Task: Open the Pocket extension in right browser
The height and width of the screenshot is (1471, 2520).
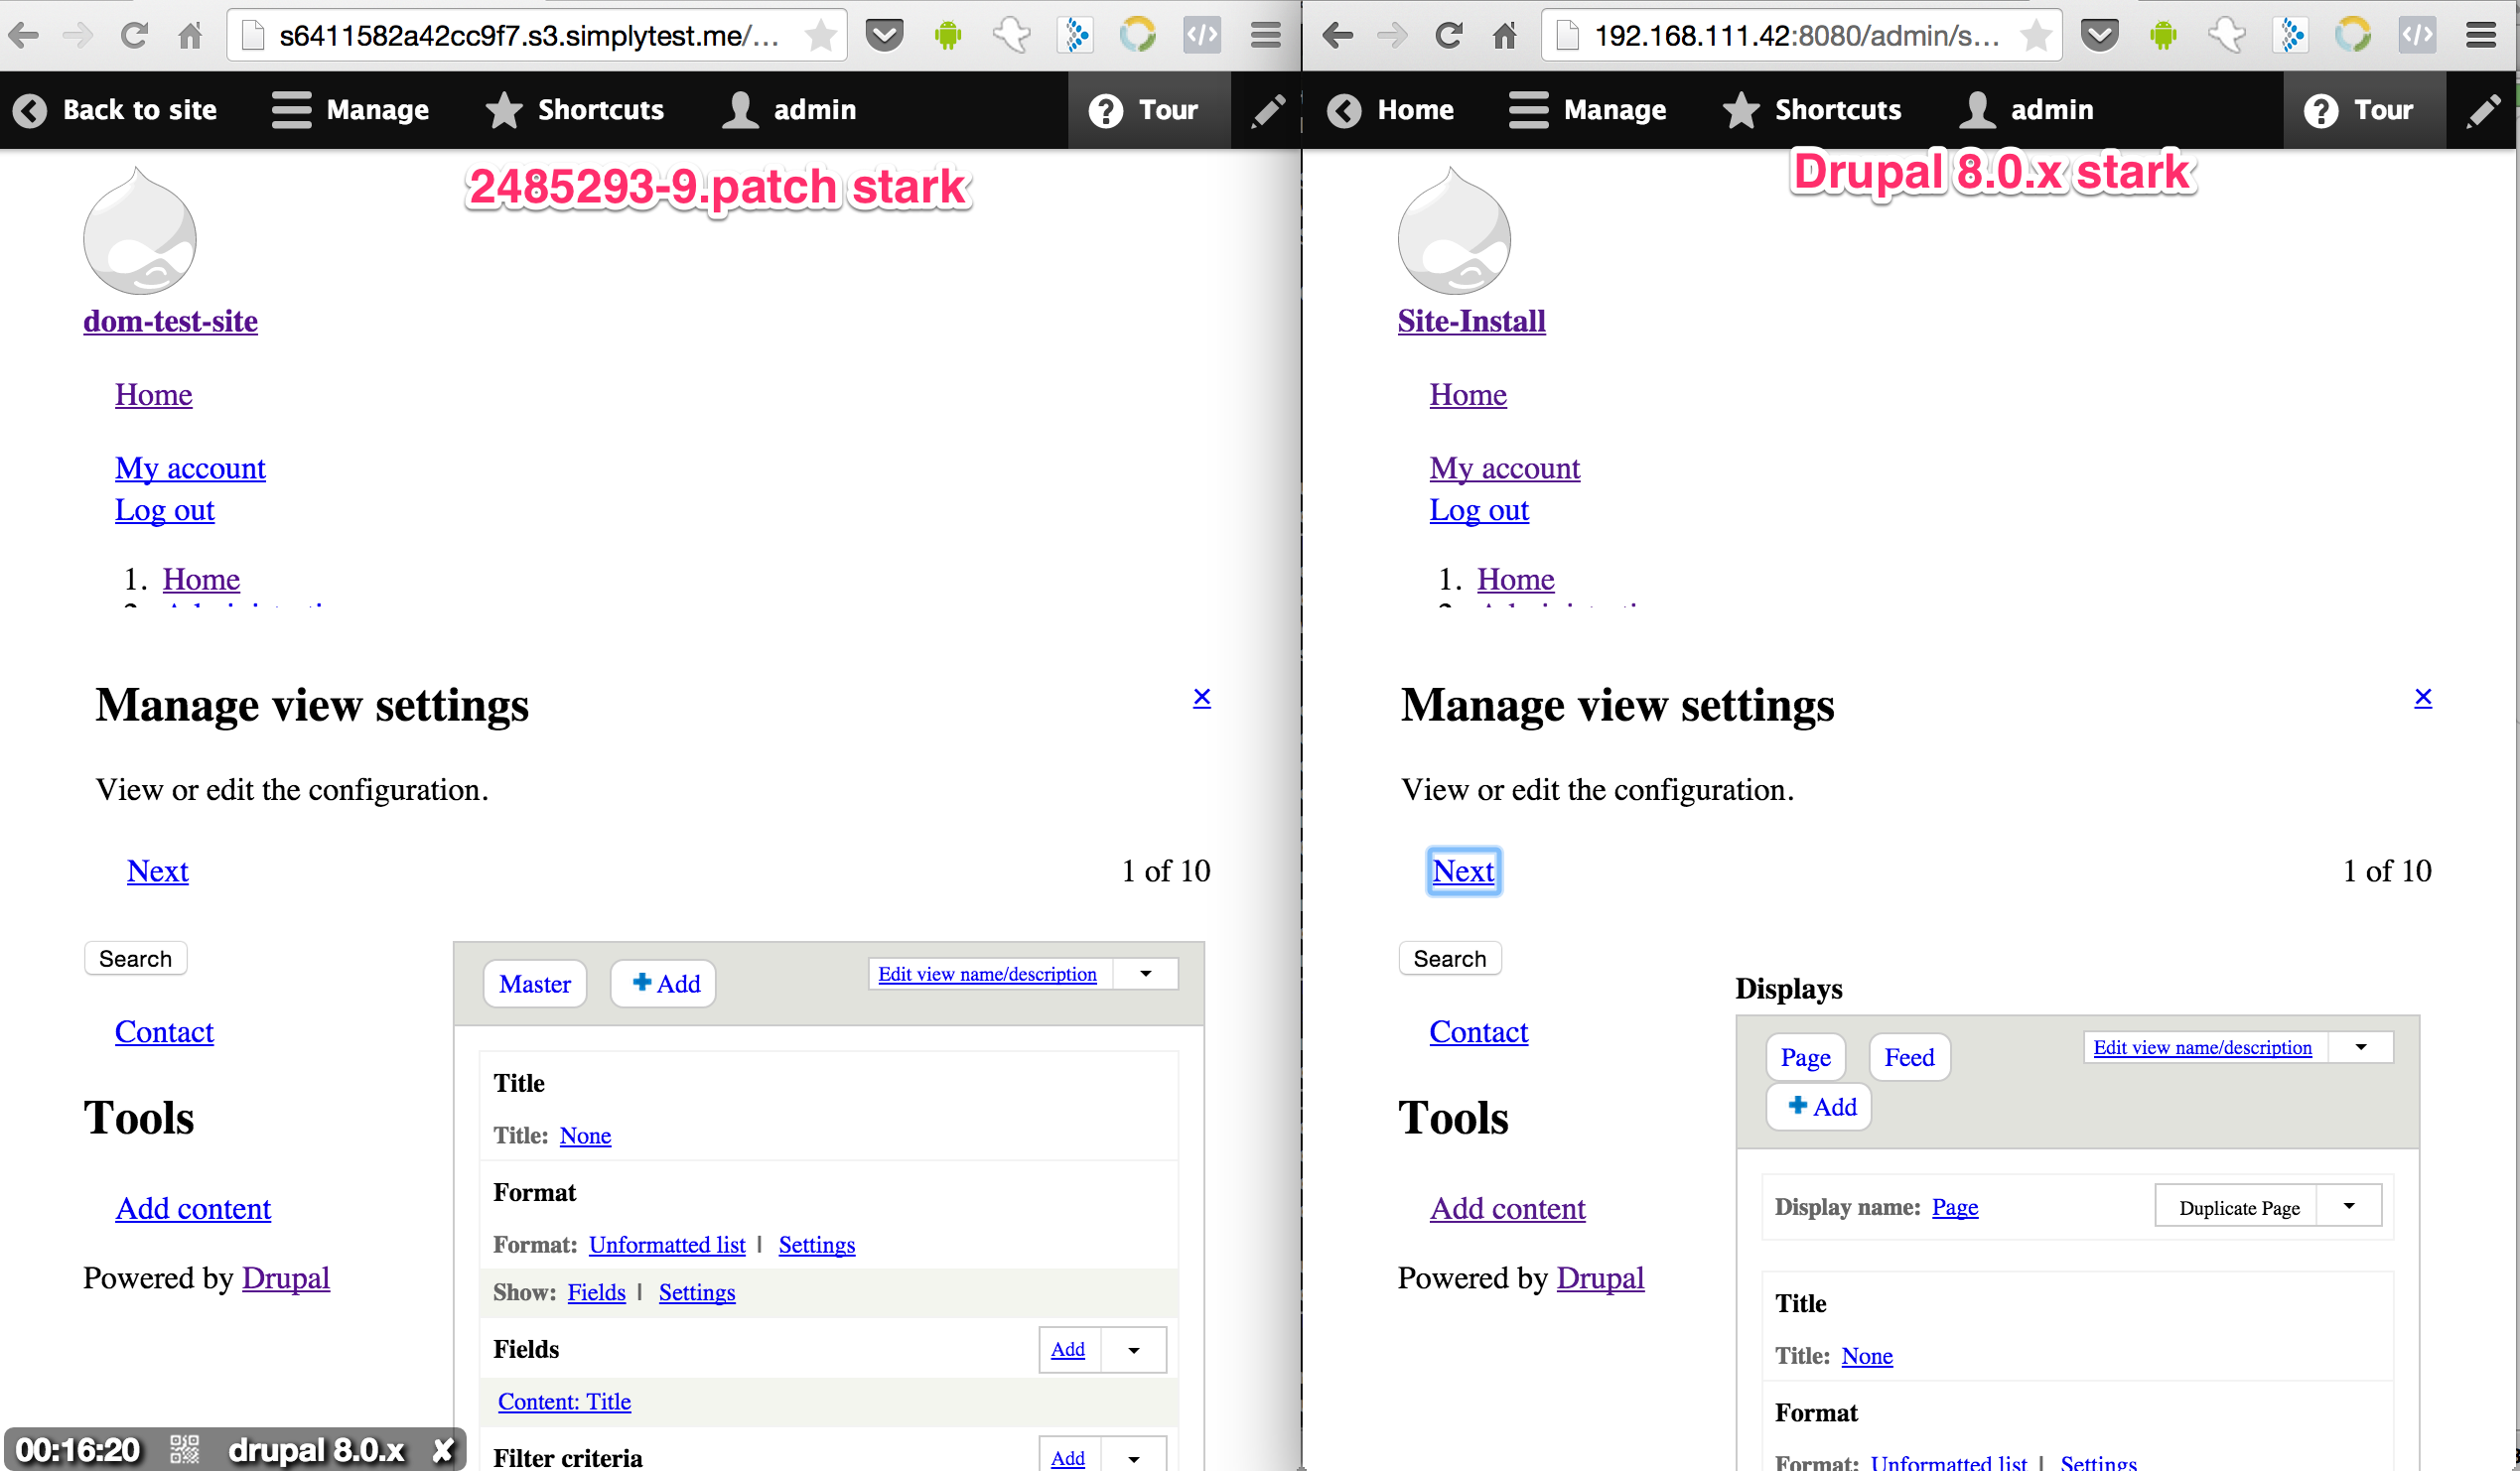Action: point(2099,36)
